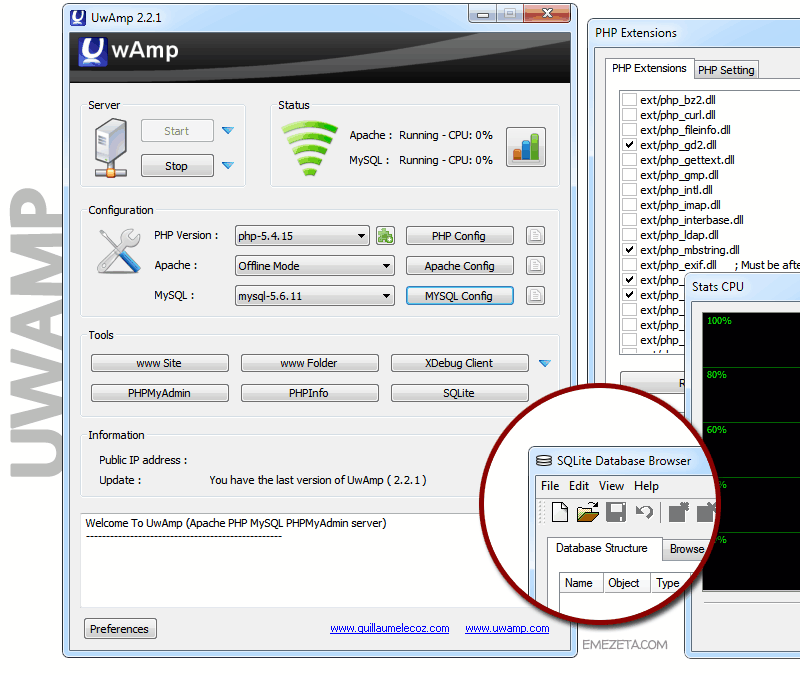Click the wrench and screwdriver configuration icon
The width and height of the screenshot is (800, 675).
119,251
